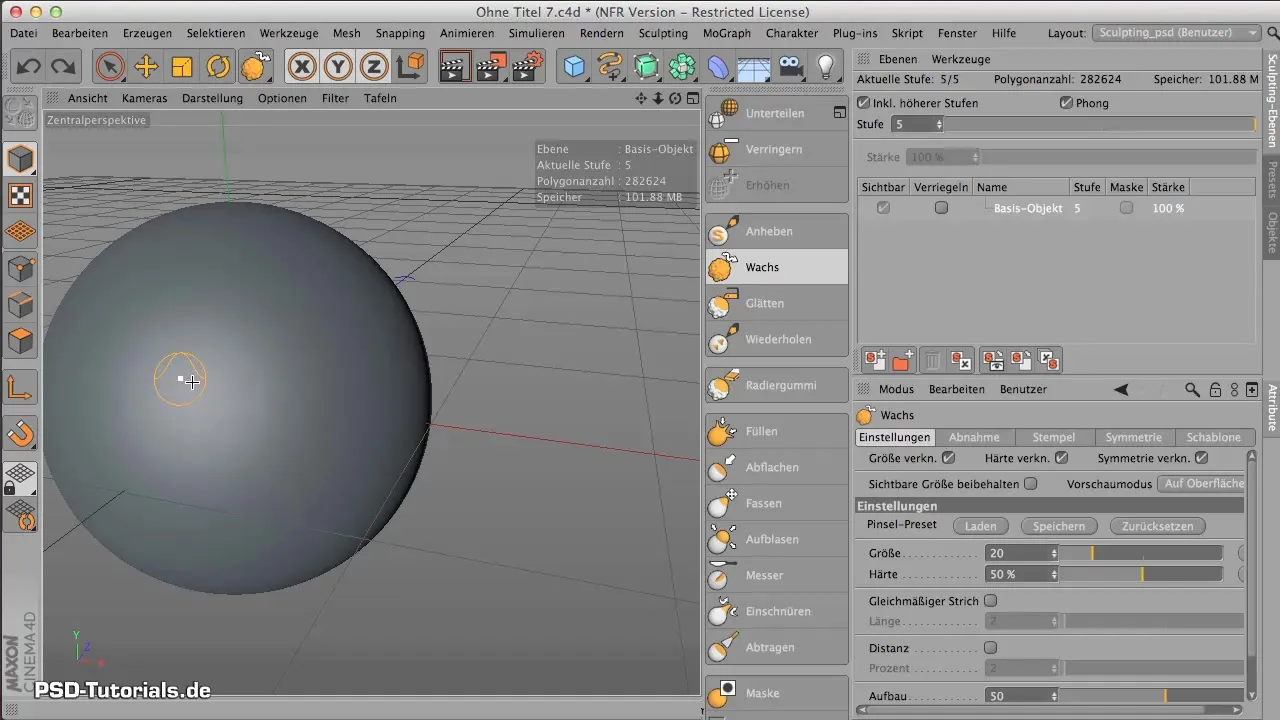Open the Sculpting menu
Viewport: 1280px width, 720px height.
point(663,33)
